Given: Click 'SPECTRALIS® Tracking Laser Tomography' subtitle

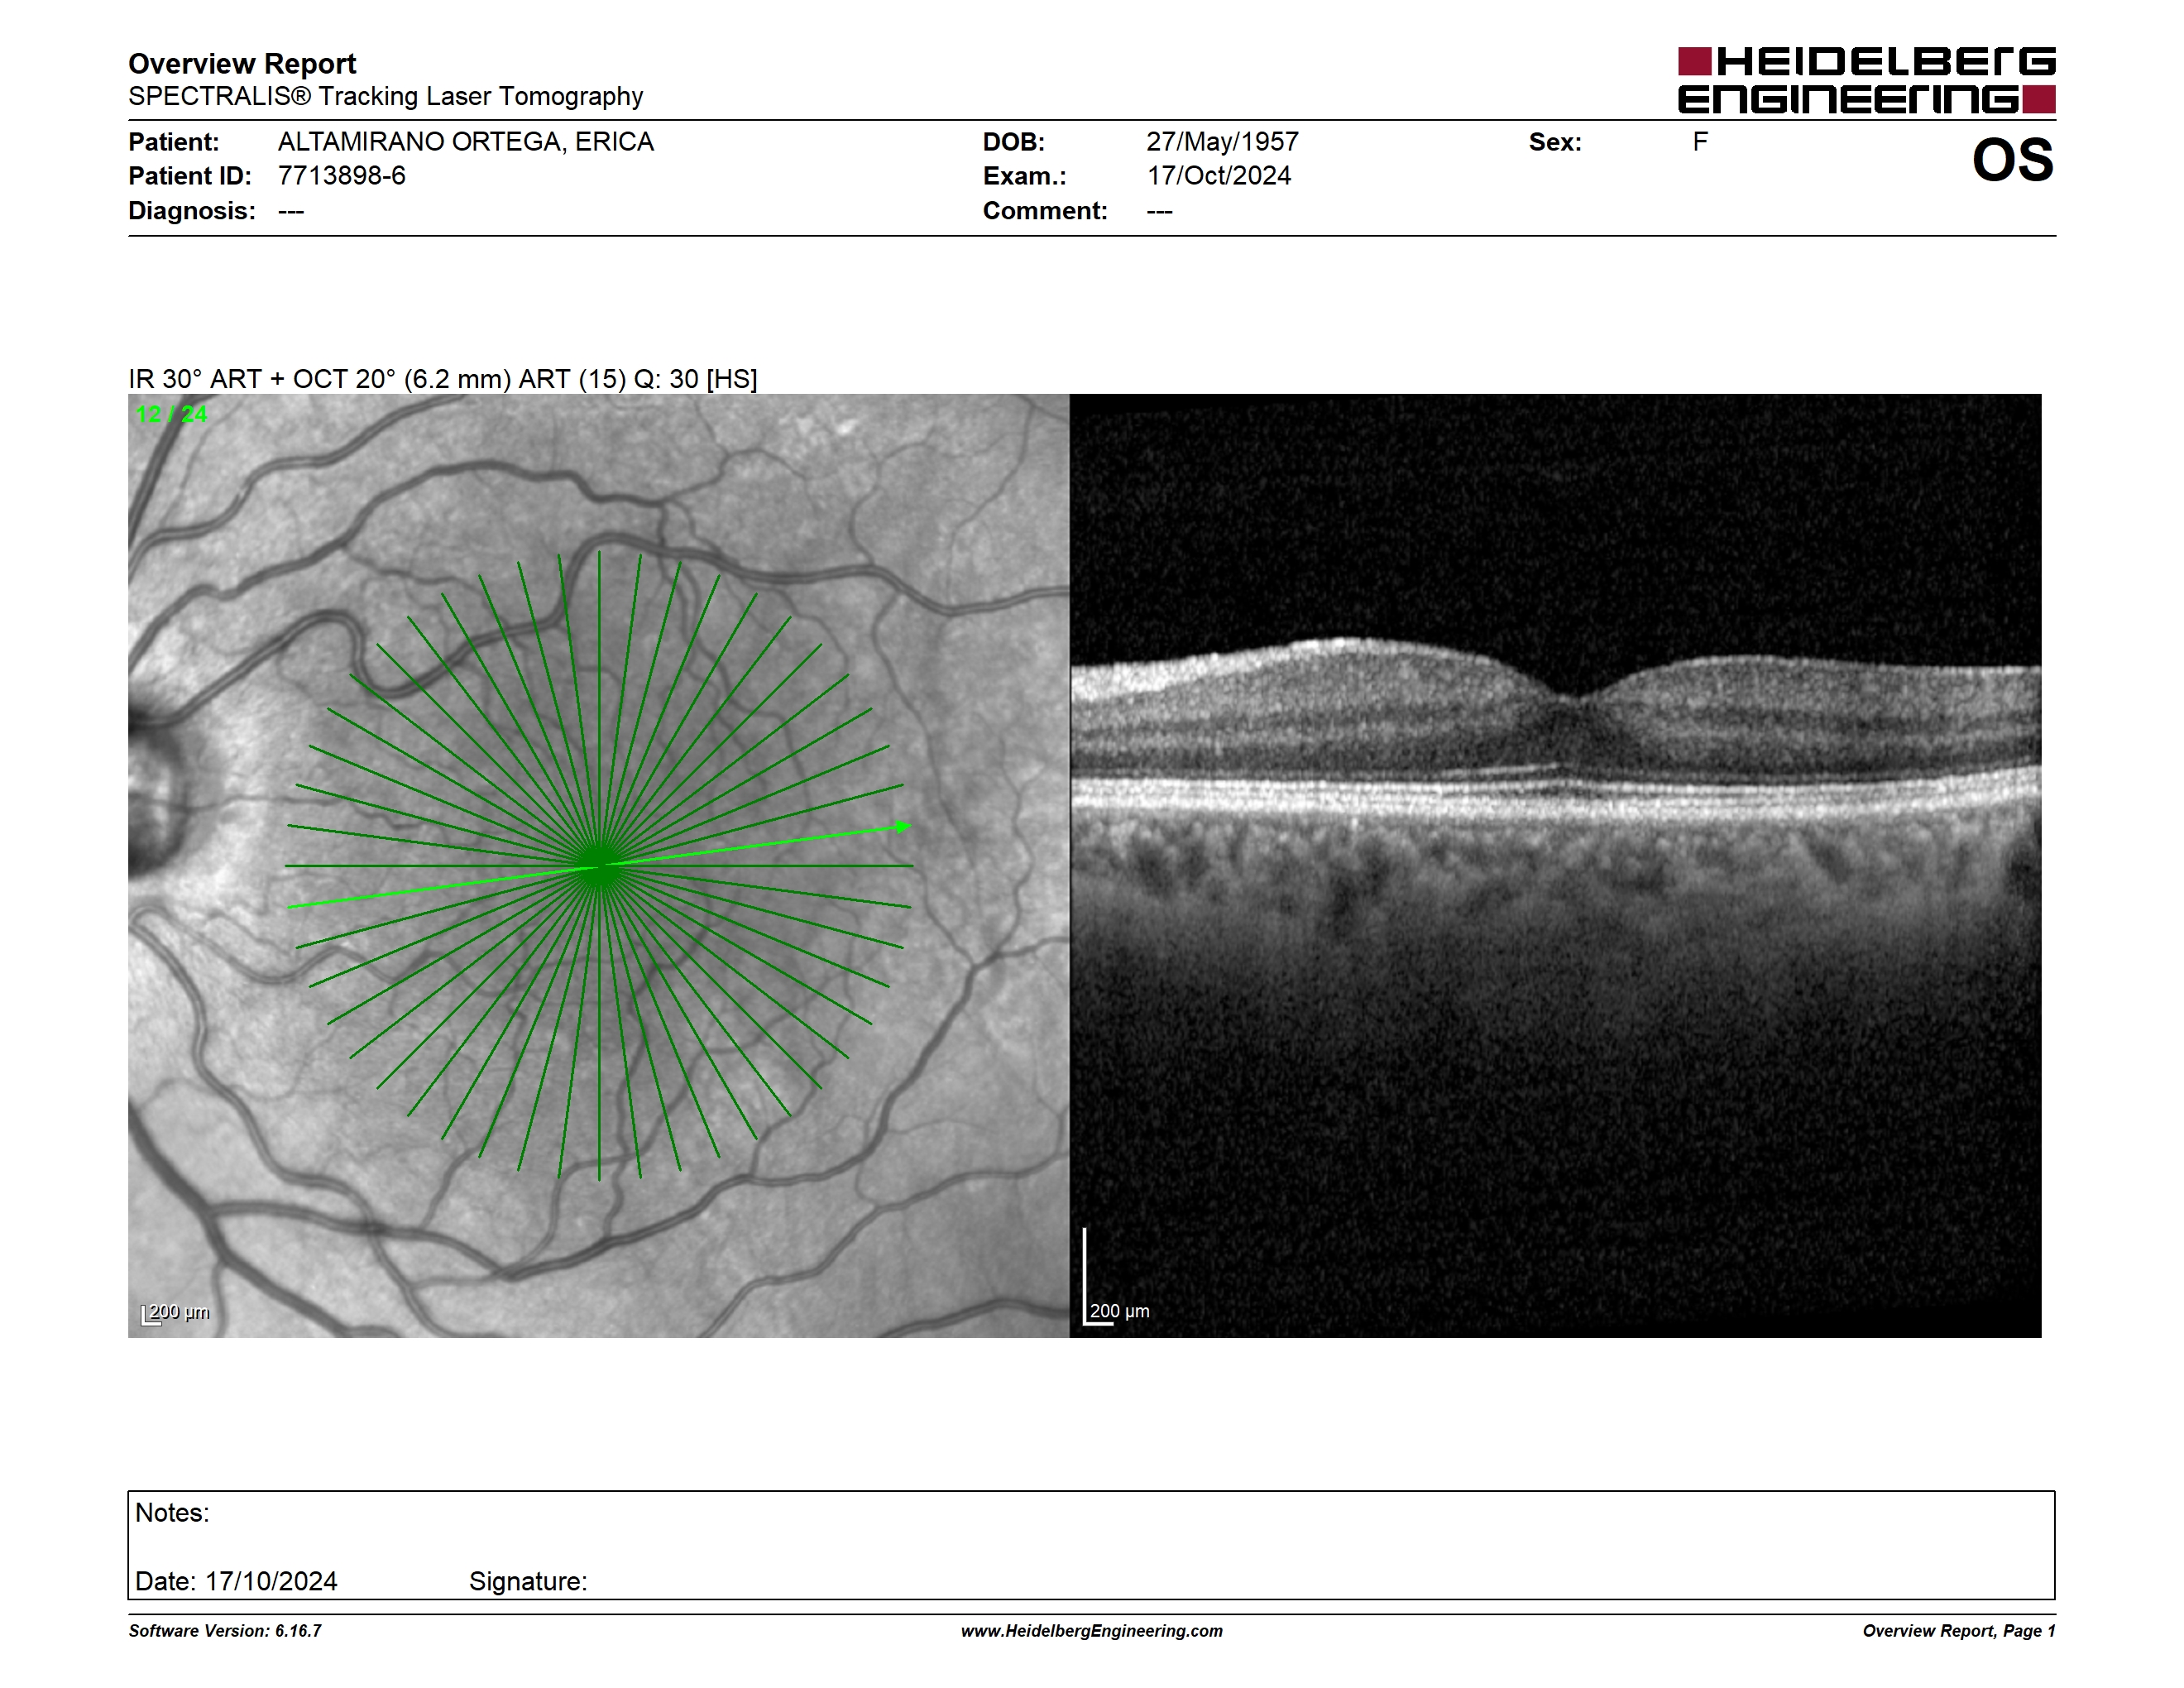Looking at the screenshot, I should tap(385, 96).
